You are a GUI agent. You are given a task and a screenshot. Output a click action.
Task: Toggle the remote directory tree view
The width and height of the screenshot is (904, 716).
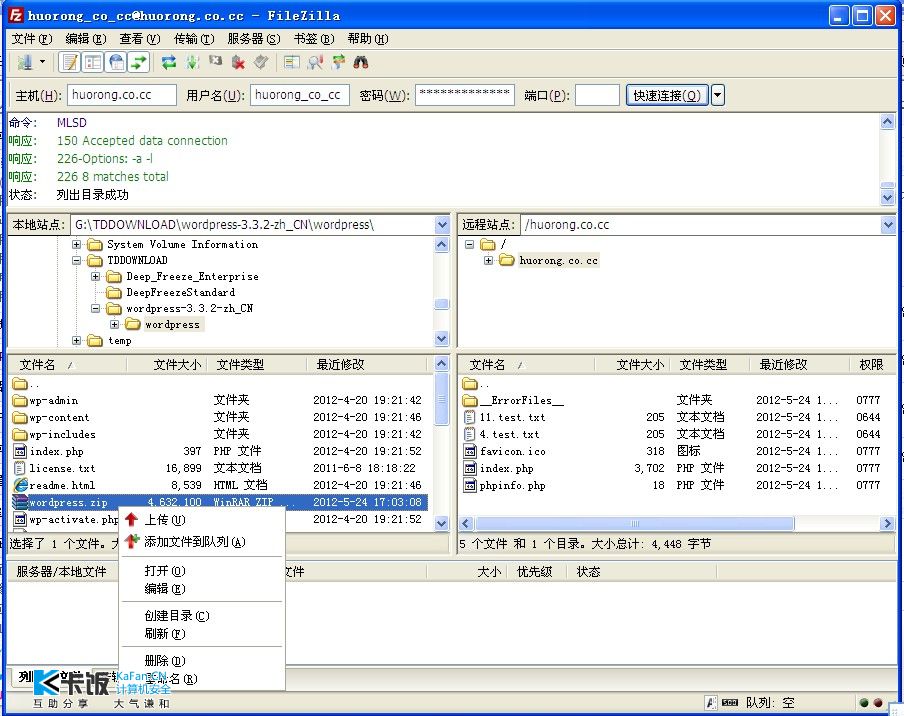tap(116, 62)
